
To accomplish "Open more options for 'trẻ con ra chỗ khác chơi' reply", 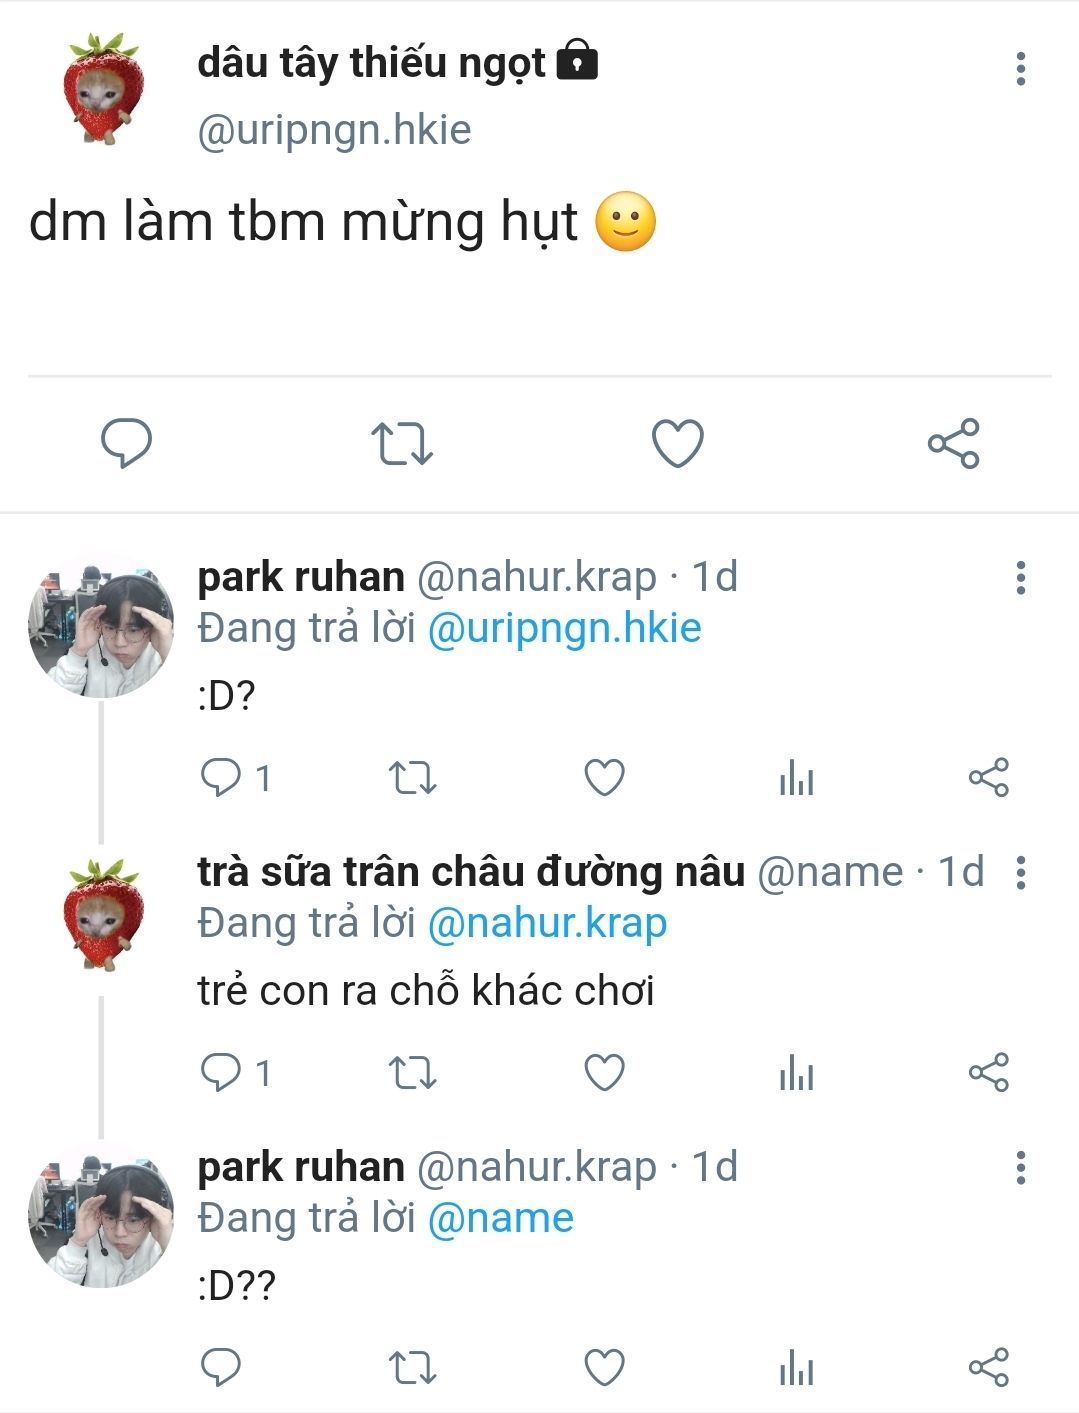I will point(1020,872).
